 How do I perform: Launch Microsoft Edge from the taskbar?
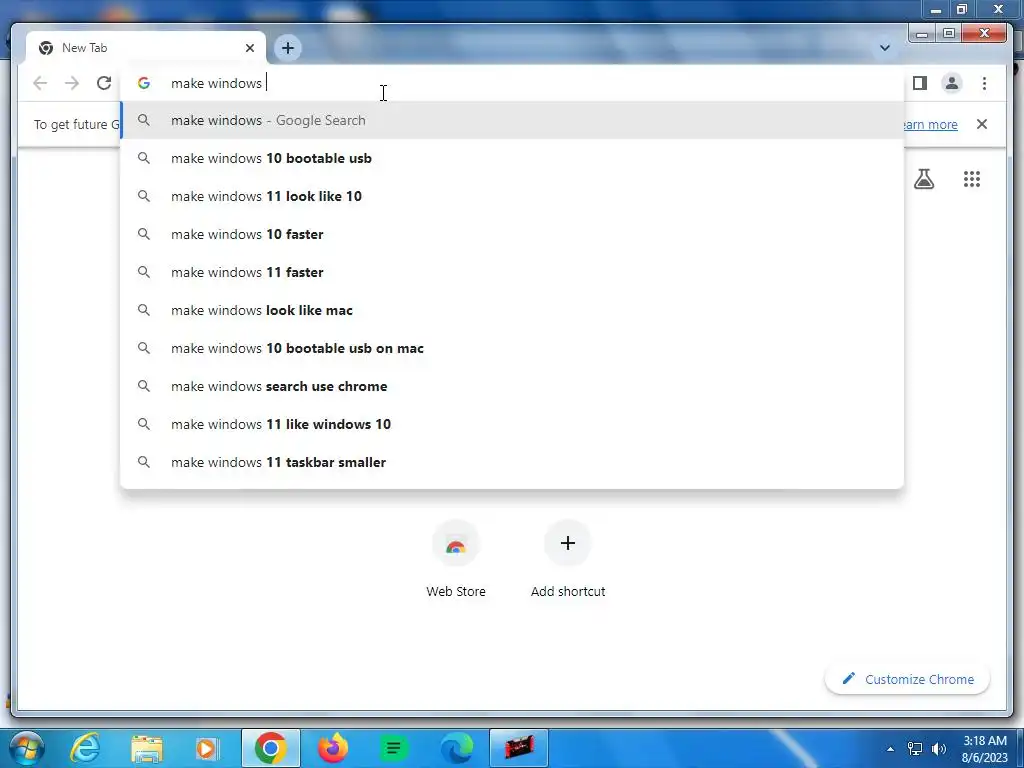pos(456,748)
